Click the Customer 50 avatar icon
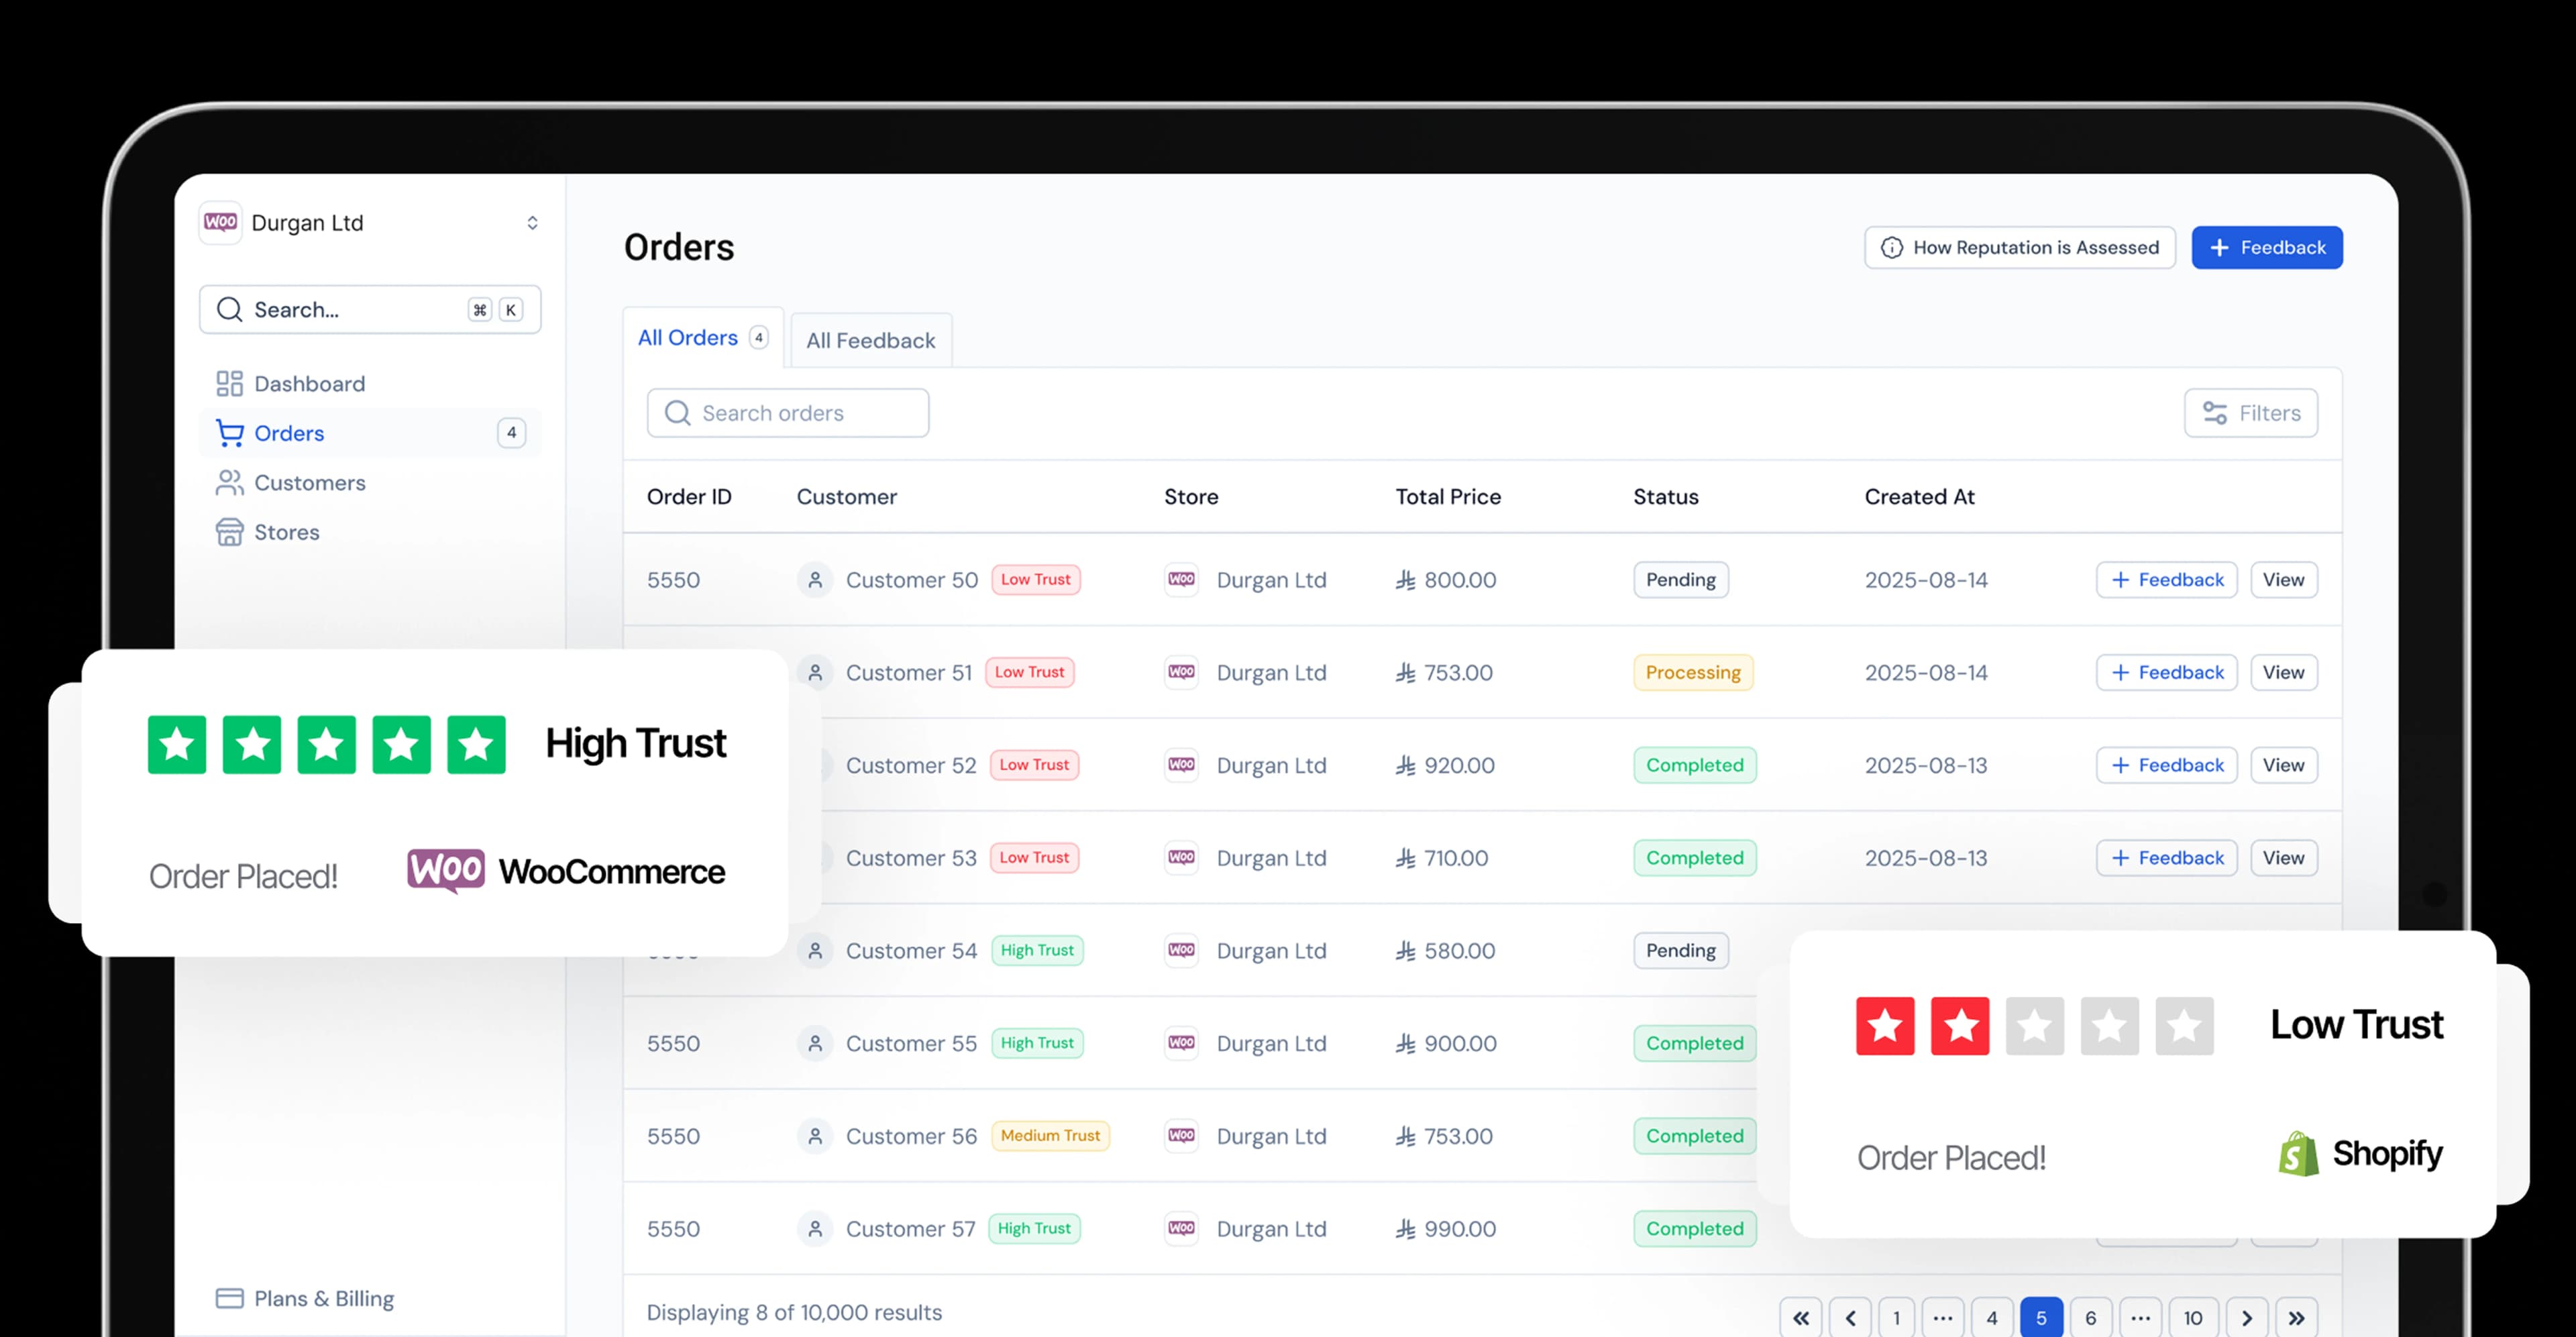 pos(815,580)
